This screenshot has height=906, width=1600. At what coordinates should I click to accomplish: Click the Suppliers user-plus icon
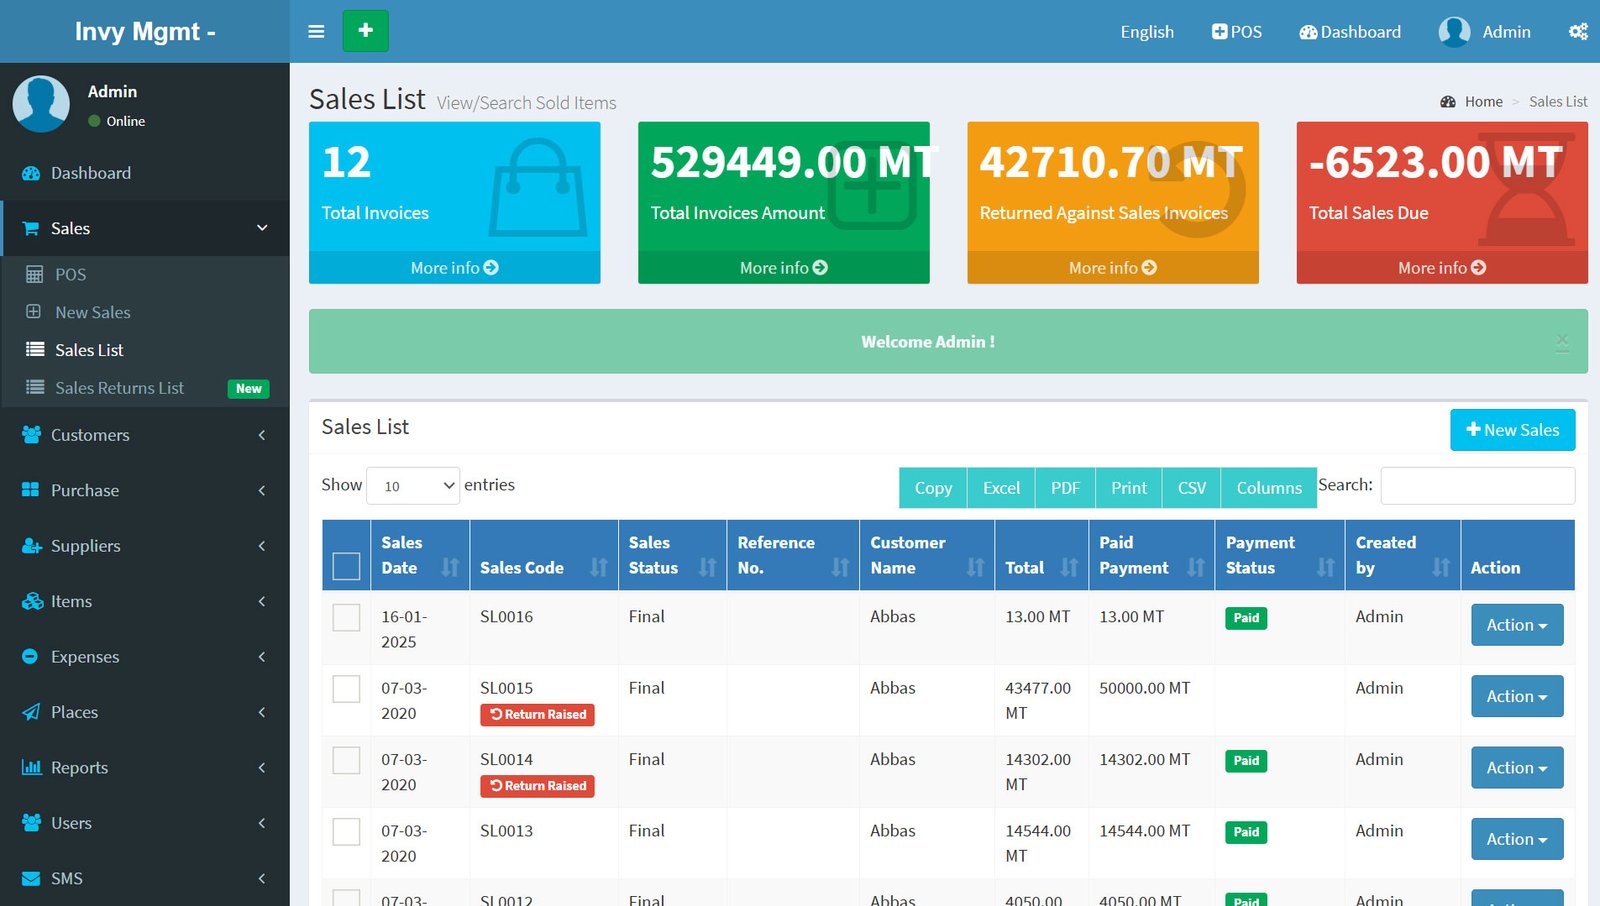pos(31,546)
